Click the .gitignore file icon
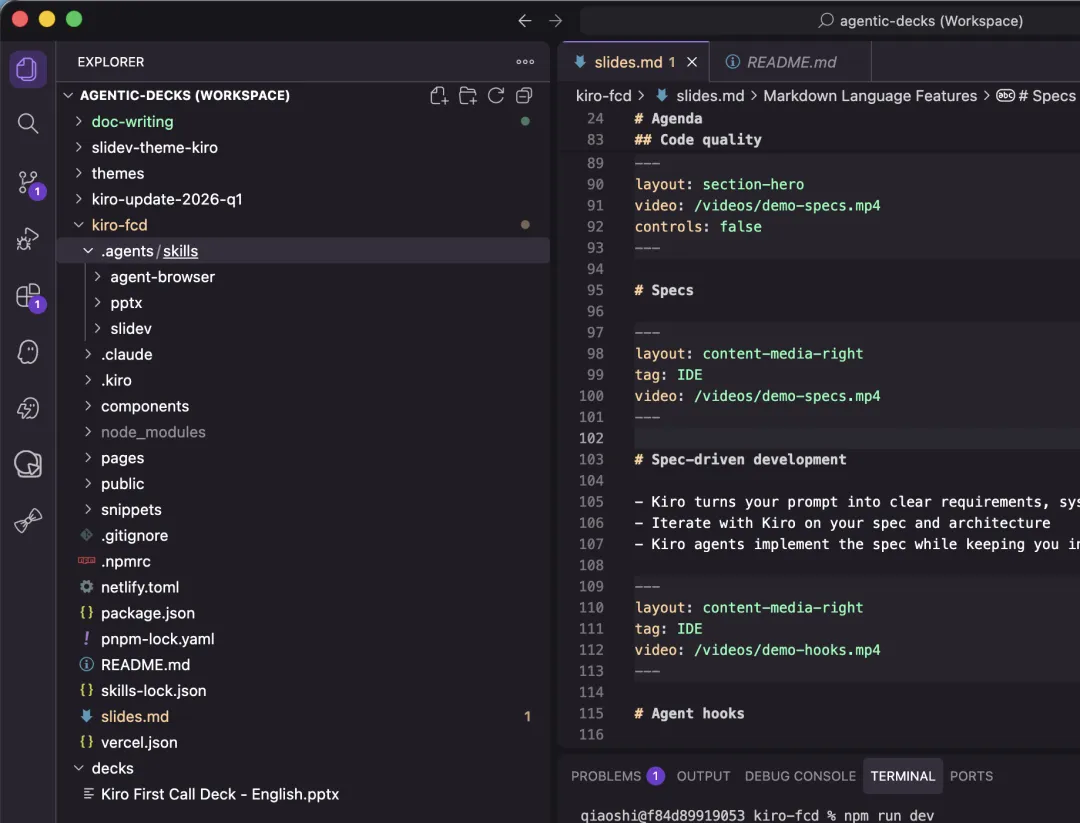 pyautogui.click(x=86, y=535)
